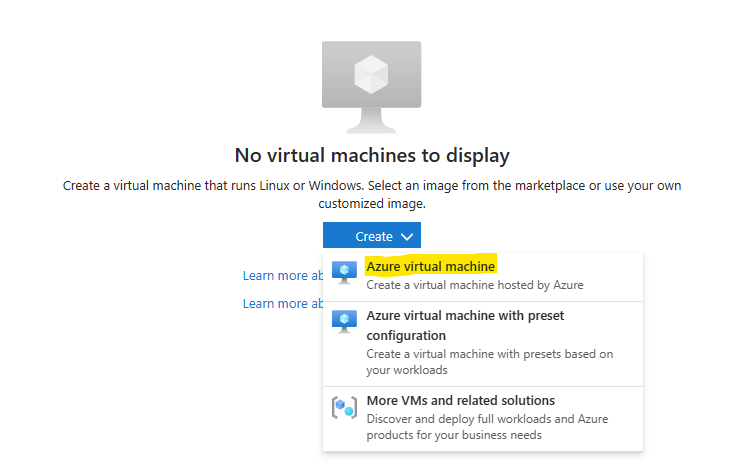
Task: Click "Create a virtual machine hosted by Azure" text
Action: 475,285
